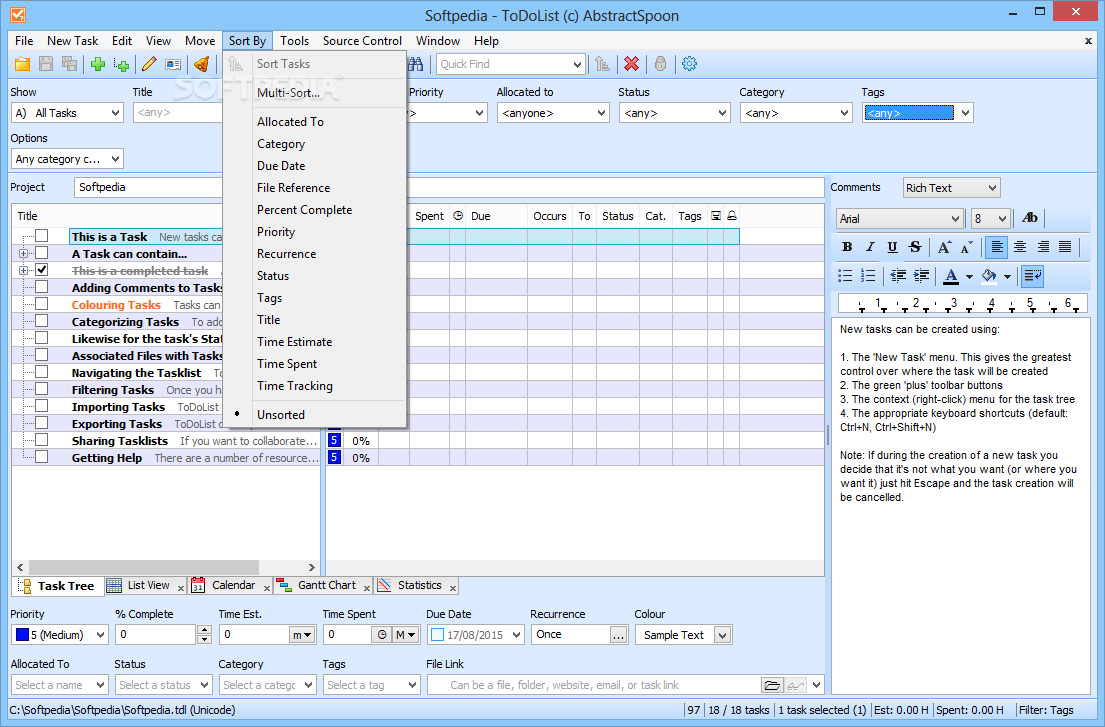Check the 'Filtering Tasks' checkbox
The height and width of the screenshot is (727, 1105).
click(42, 389)
